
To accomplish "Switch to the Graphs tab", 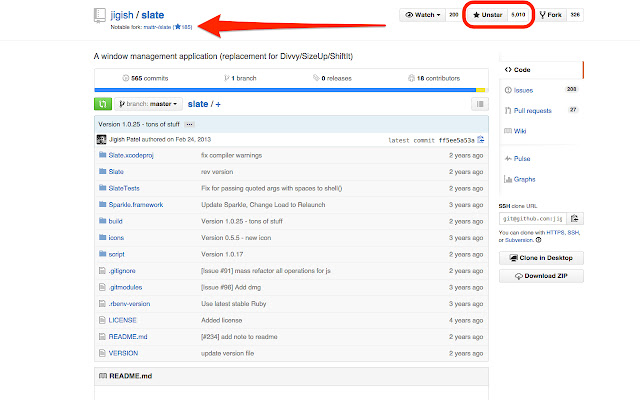I will coord(541,179).
